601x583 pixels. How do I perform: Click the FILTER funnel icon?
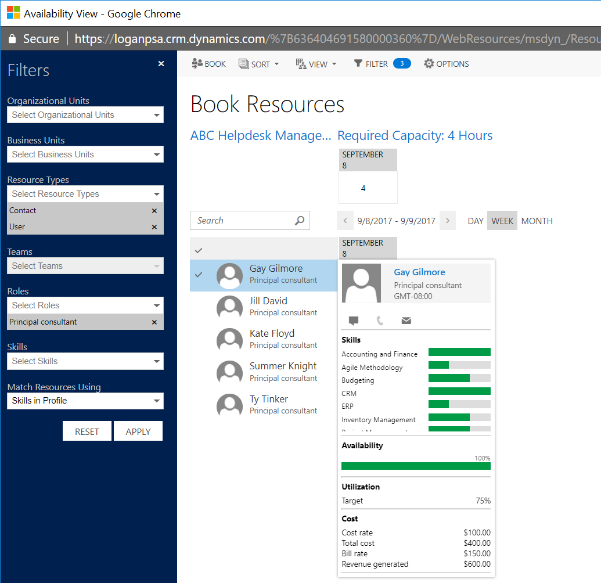(x=358, y=63)
